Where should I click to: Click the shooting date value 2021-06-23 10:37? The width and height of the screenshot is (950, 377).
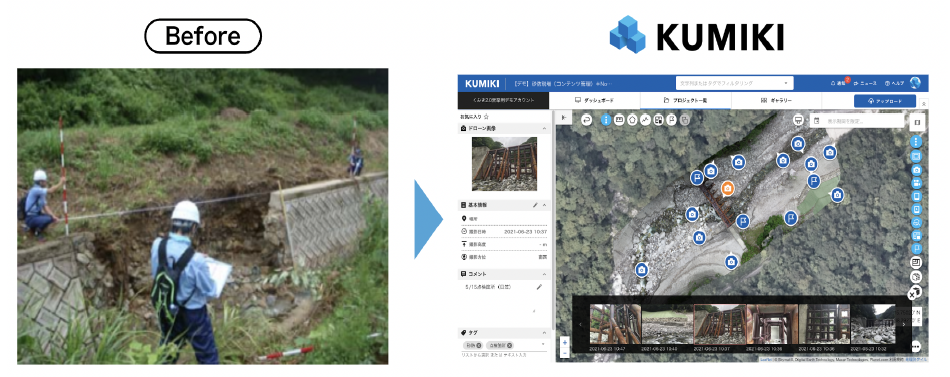(526, 232)
